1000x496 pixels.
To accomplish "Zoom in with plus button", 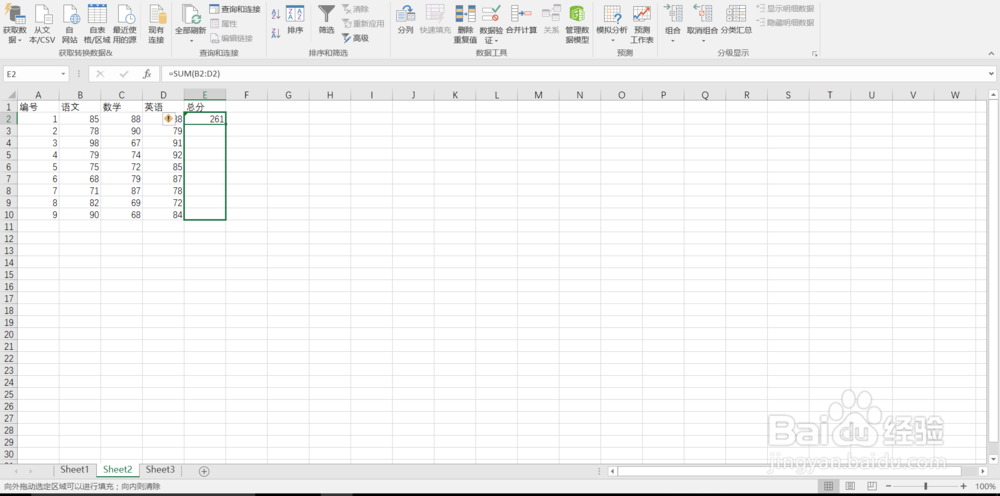I will click(x=964, y=486).
